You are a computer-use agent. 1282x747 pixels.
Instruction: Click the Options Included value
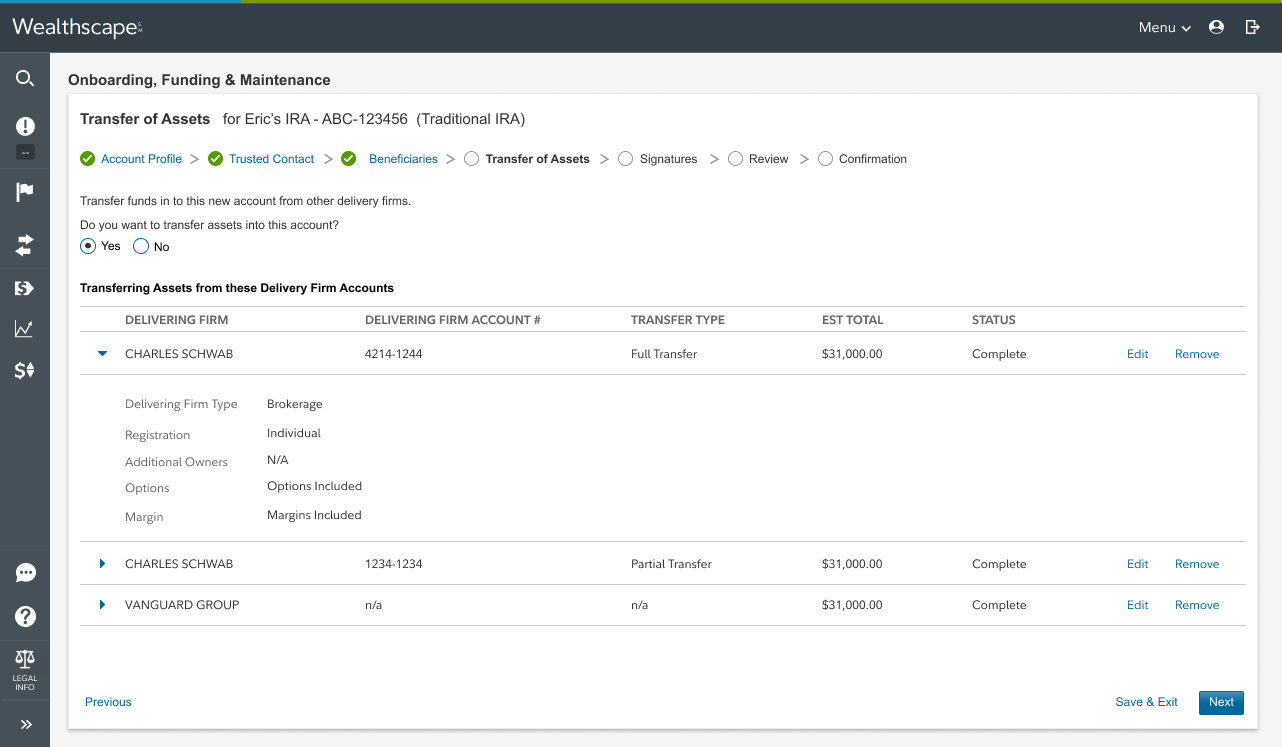[x=314, y=486]
